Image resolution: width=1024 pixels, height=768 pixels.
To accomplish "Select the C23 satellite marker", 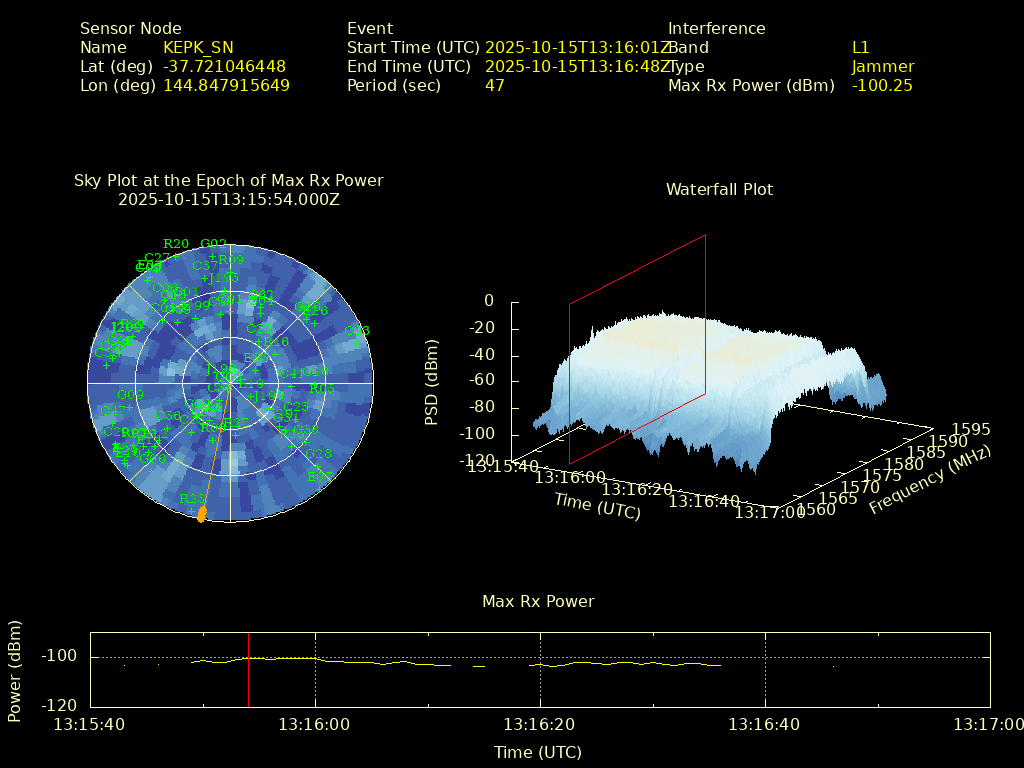I will click(x=259, y=329).
